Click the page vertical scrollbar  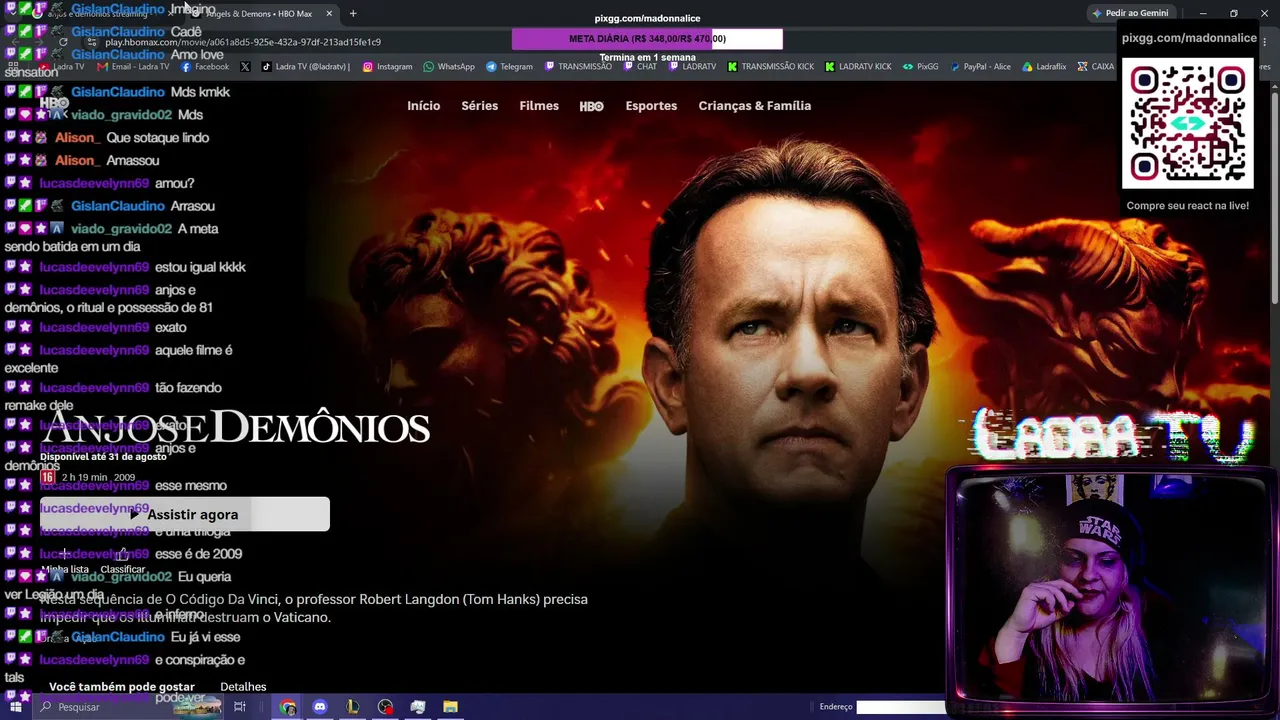point(1274,200)
